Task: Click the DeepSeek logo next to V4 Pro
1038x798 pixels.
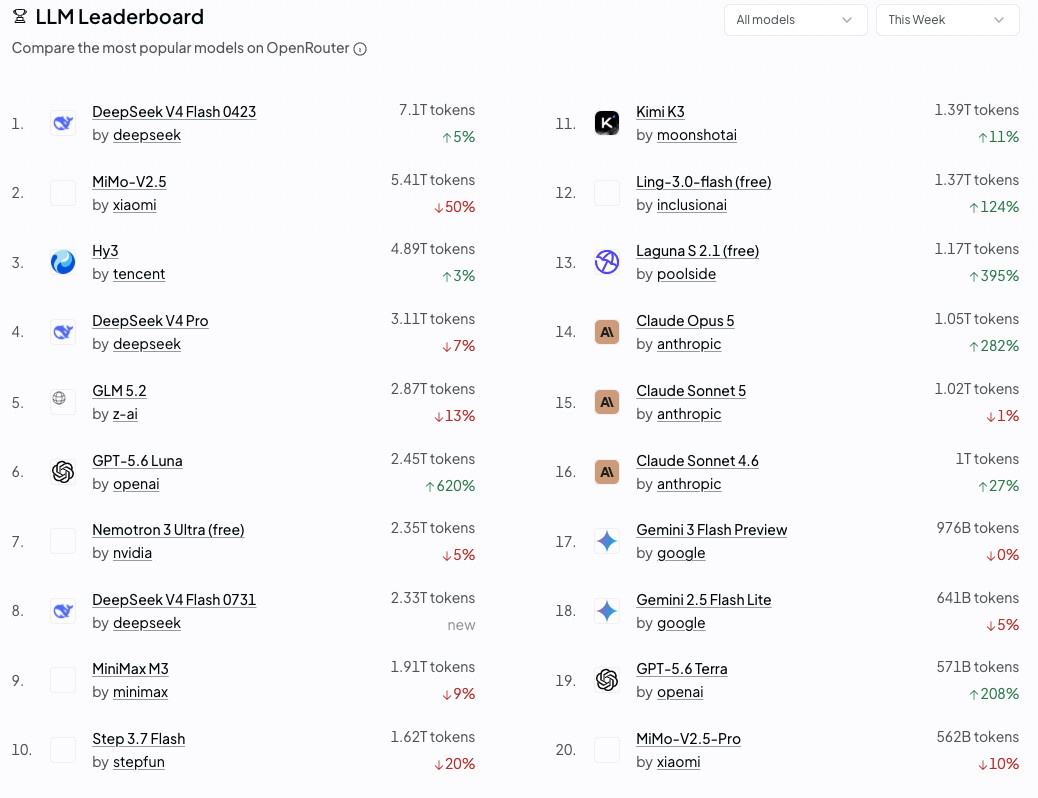Action: tap(63, 332)
